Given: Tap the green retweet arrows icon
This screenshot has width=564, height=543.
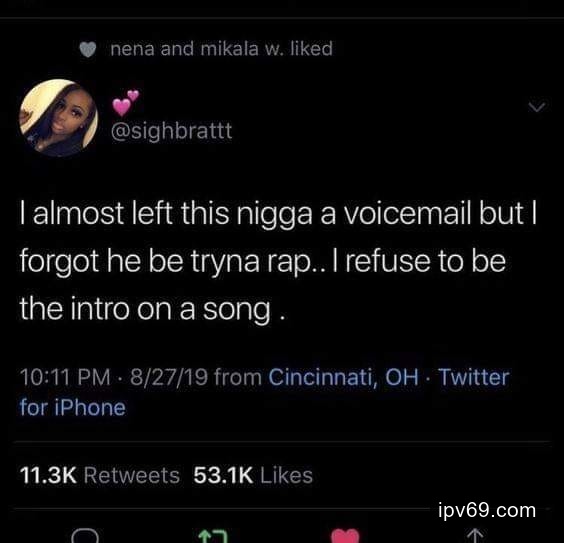Looking at the screenshot, I should (x=213, y=537).
